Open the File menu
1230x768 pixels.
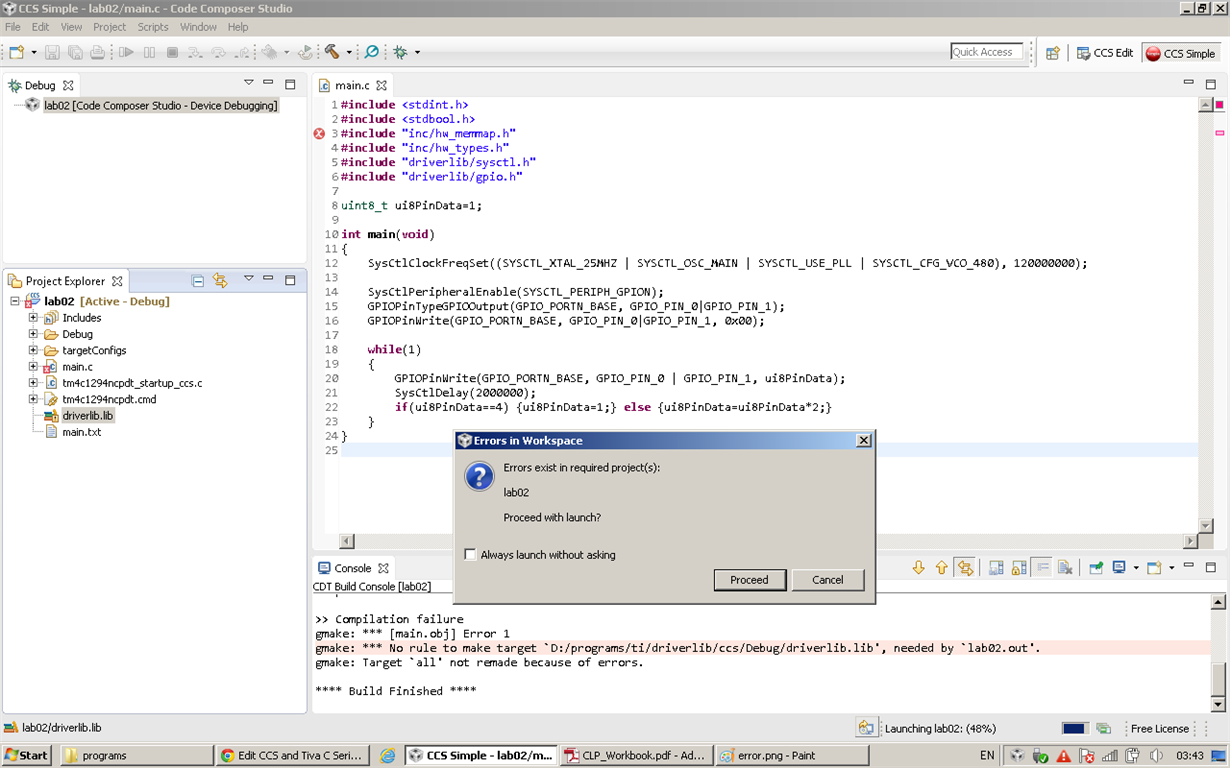click(x=13, y=27)
